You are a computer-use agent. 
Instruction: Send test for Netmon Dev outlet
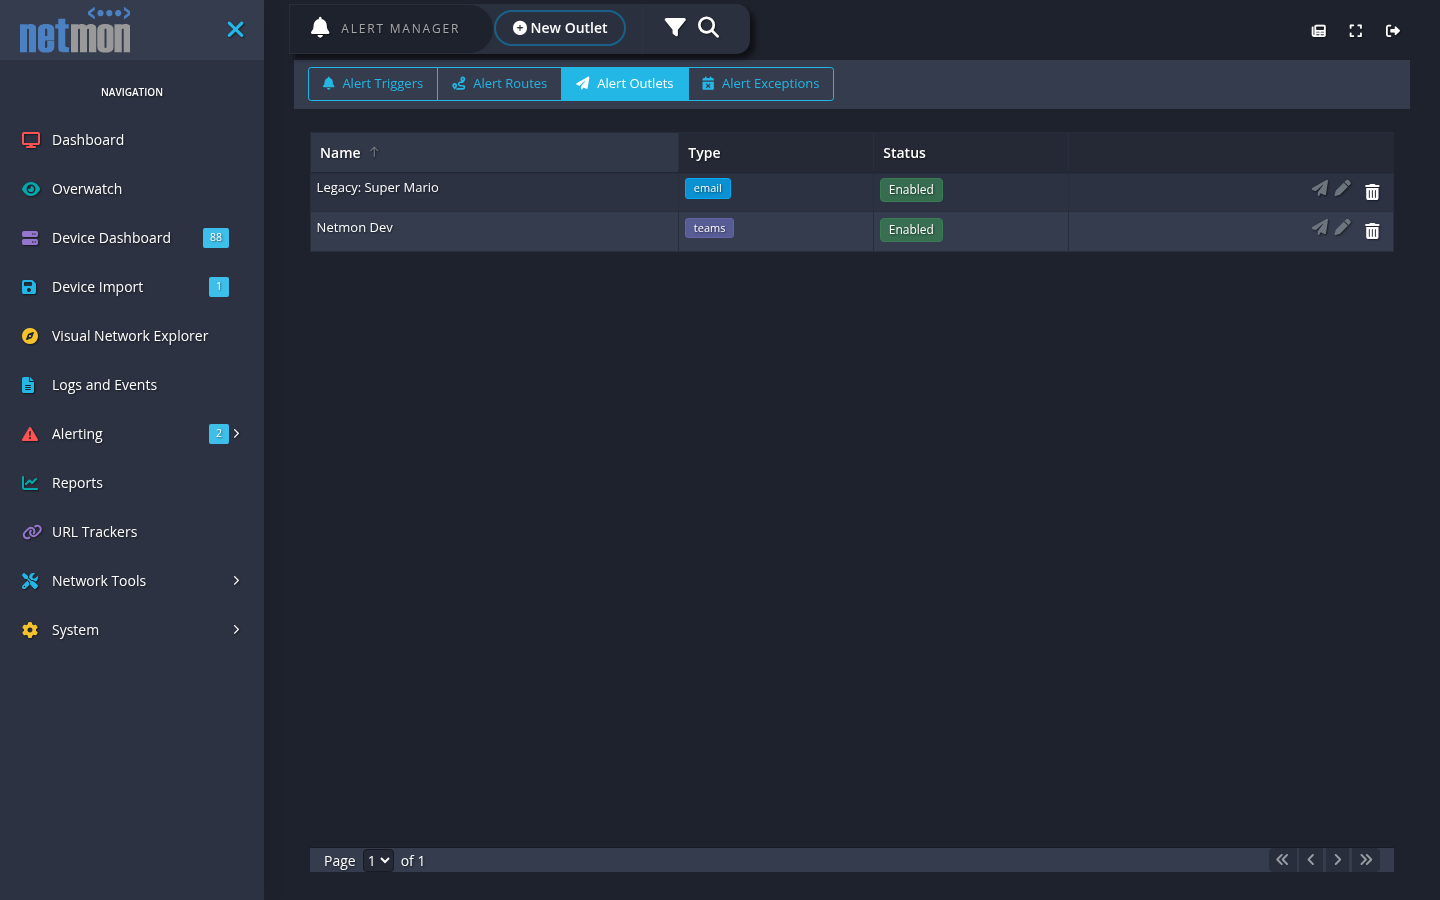point(1320,228)
